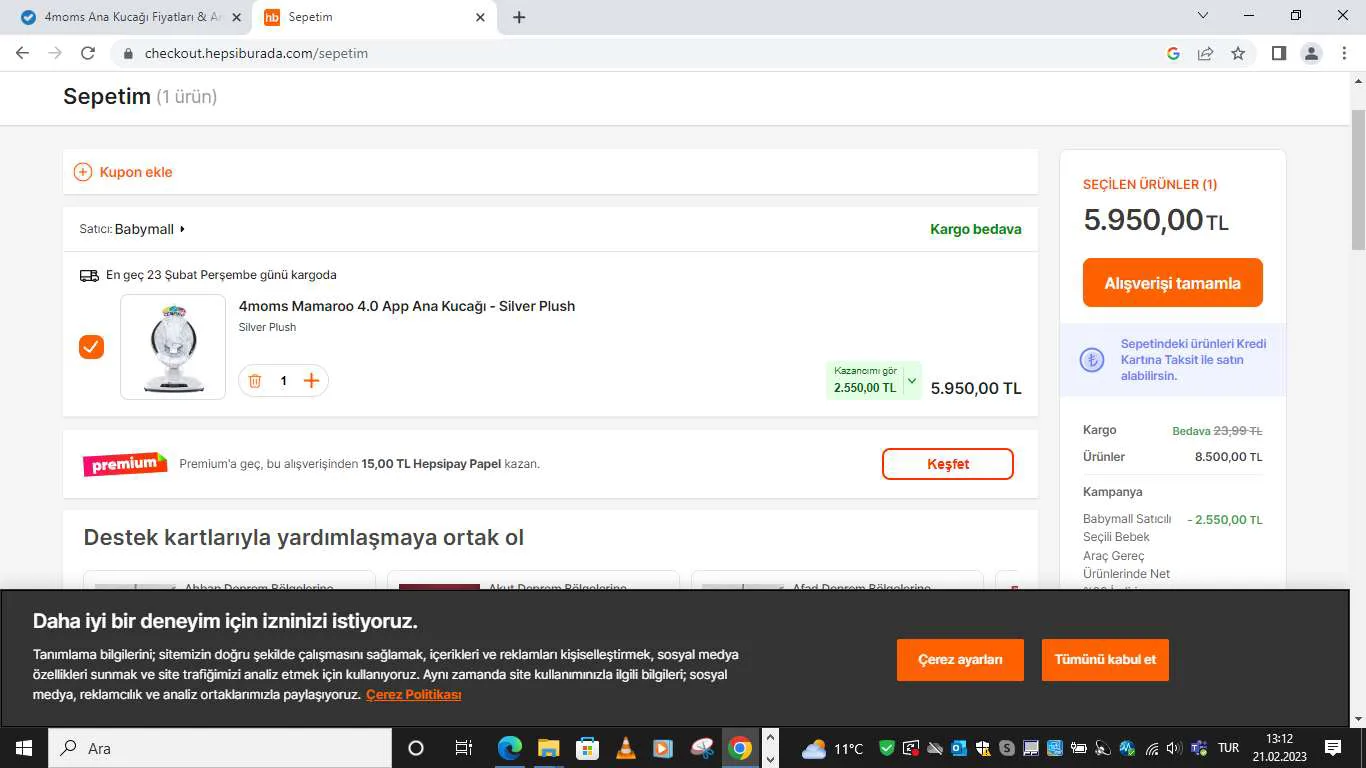The height and width of the screenshot is (768, 1366).
Task: Select the Sepetim tab
Action: [x=374, y=17]
